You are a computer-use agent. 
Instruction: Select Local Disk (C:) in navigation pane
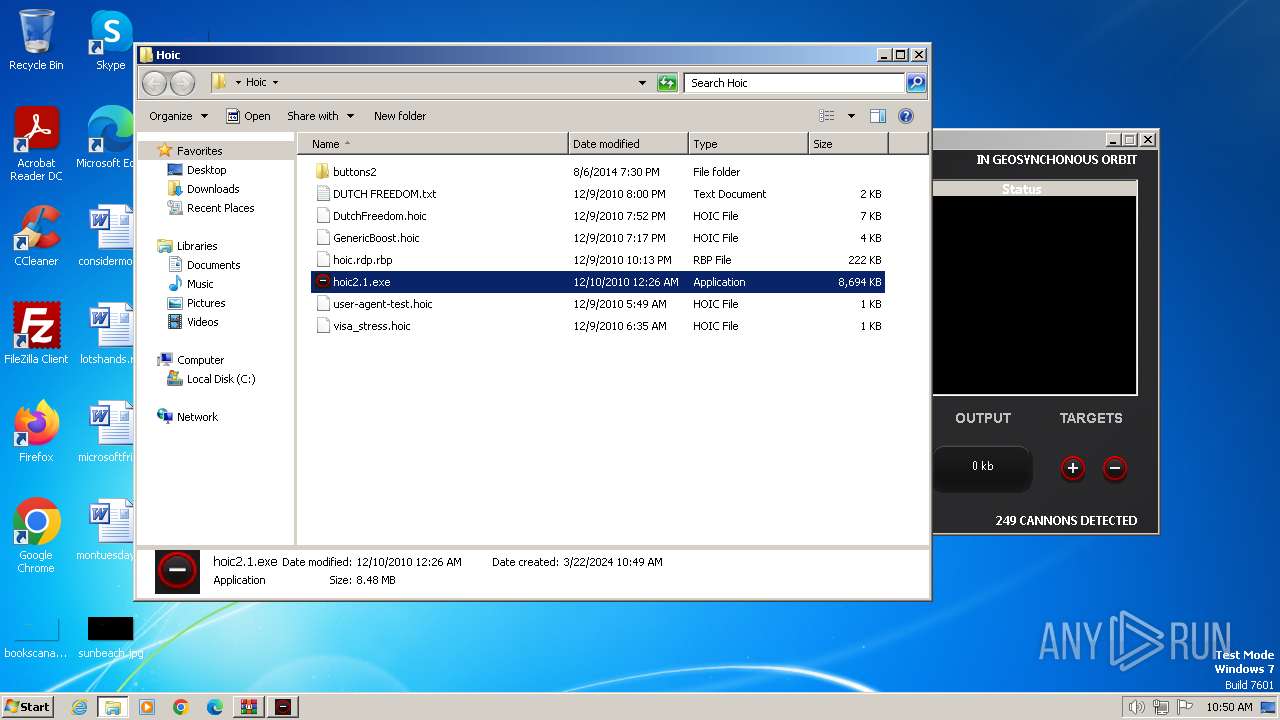click(x=221, y=379)
